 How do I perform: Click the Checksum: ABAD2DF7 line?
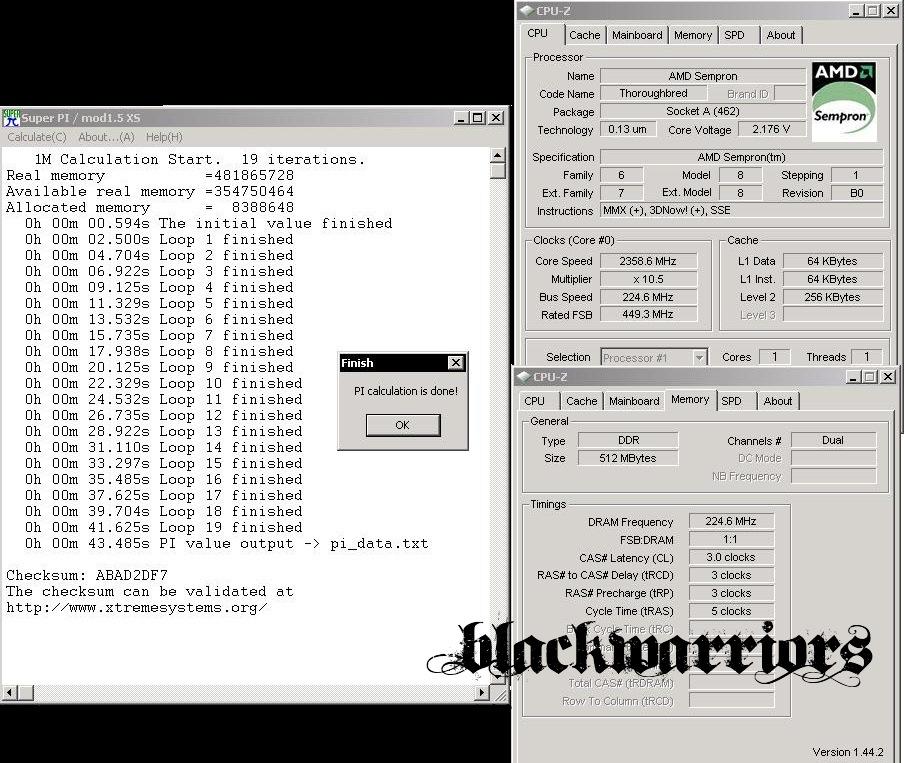tap(87, 575)
